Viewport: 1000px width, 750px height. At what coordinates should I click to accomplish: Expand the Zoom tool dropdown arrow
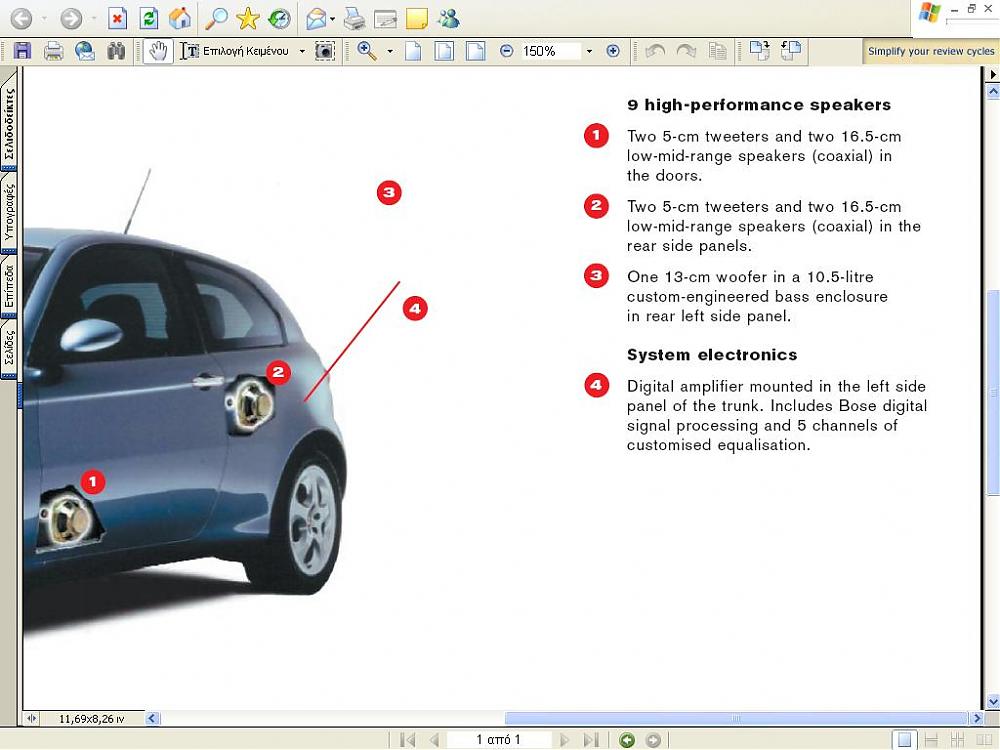[390, 51]
